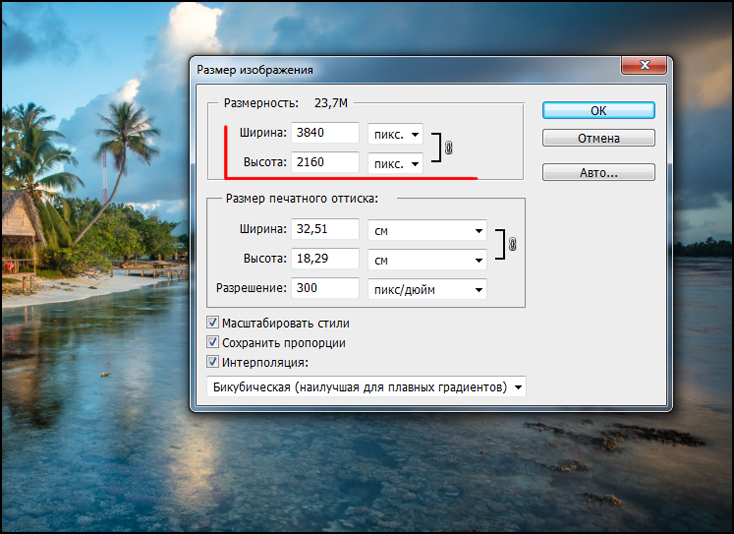Toggle the Масштабировать стили checkbox
Viewport: 734px width, 534px height.
(x=213, y=322)
